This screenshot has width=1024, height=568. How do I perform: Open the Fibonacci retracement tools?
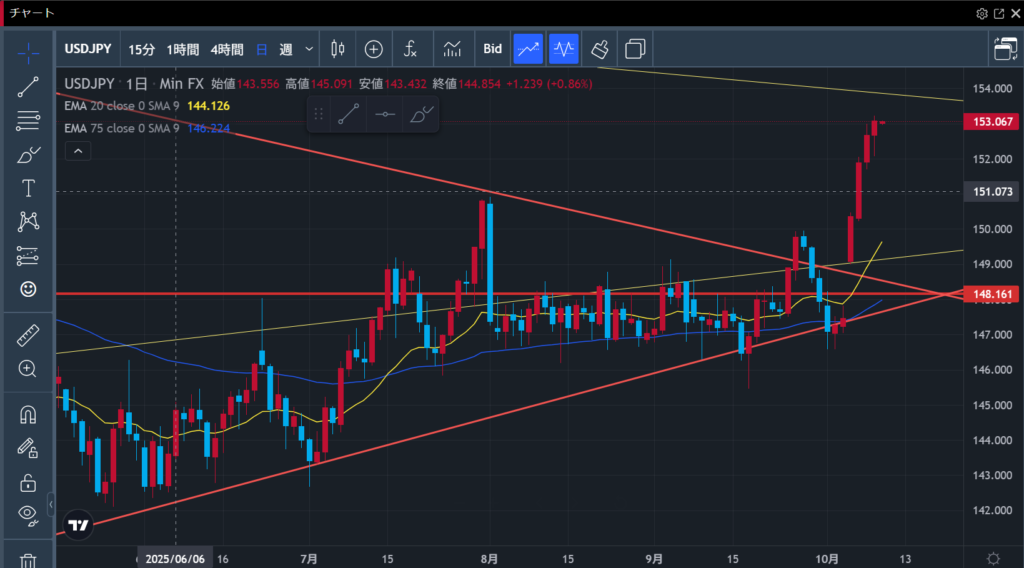tap(28, 121)
